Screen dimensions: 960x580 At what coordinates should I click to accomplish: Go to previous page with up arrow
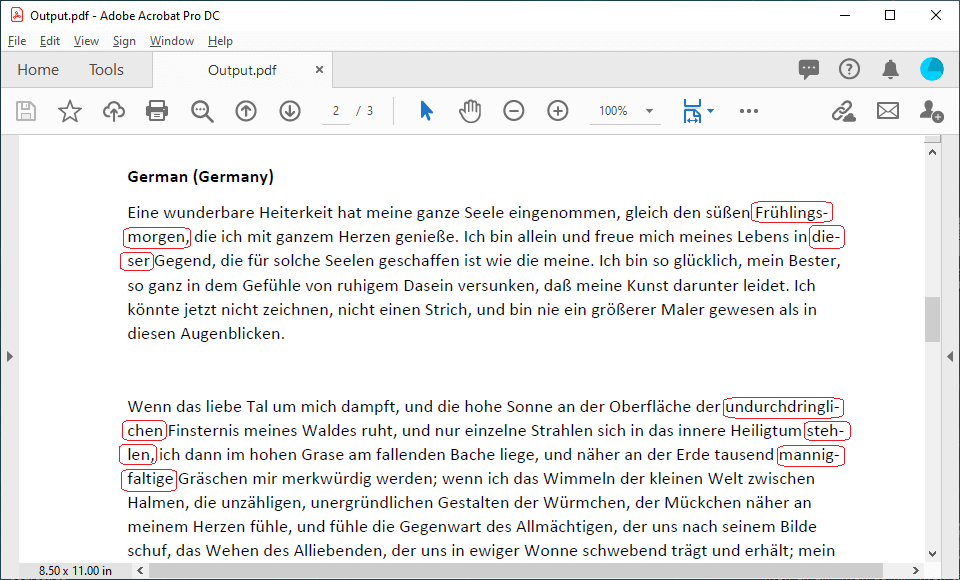[246, 111]
